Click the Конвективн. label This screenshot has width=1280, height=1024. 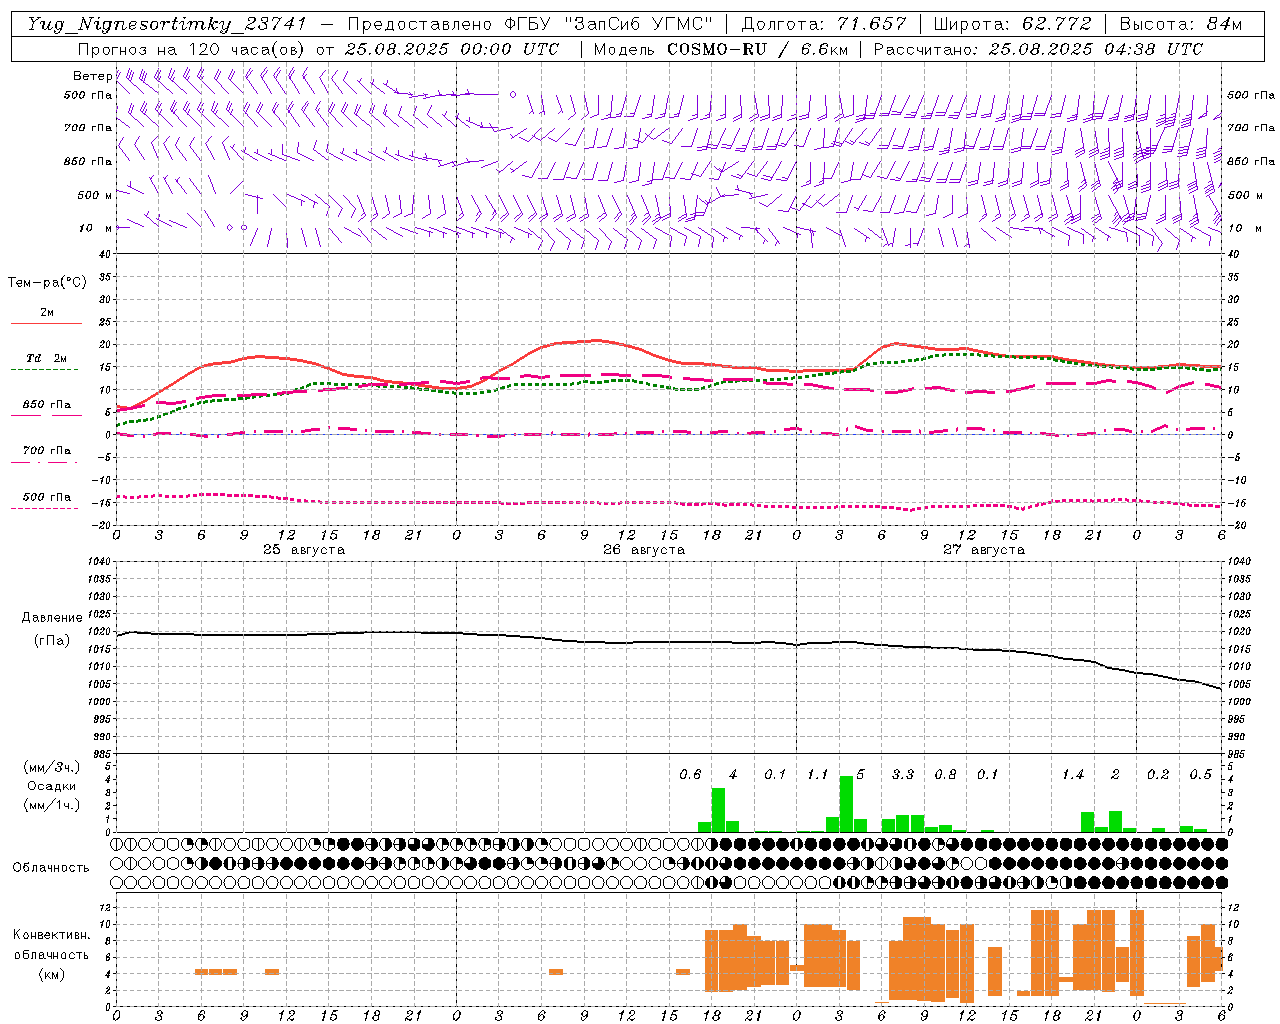pos(51,935)
